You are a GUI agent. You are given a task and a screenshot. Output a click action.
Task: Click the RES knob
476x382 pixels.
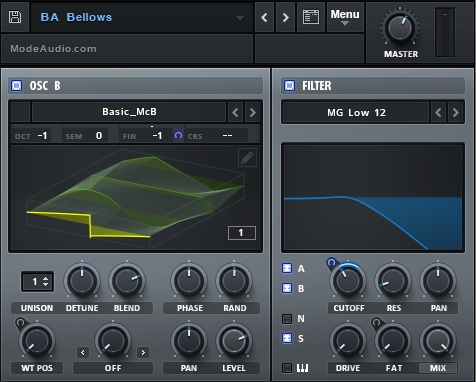click(393, 280)
